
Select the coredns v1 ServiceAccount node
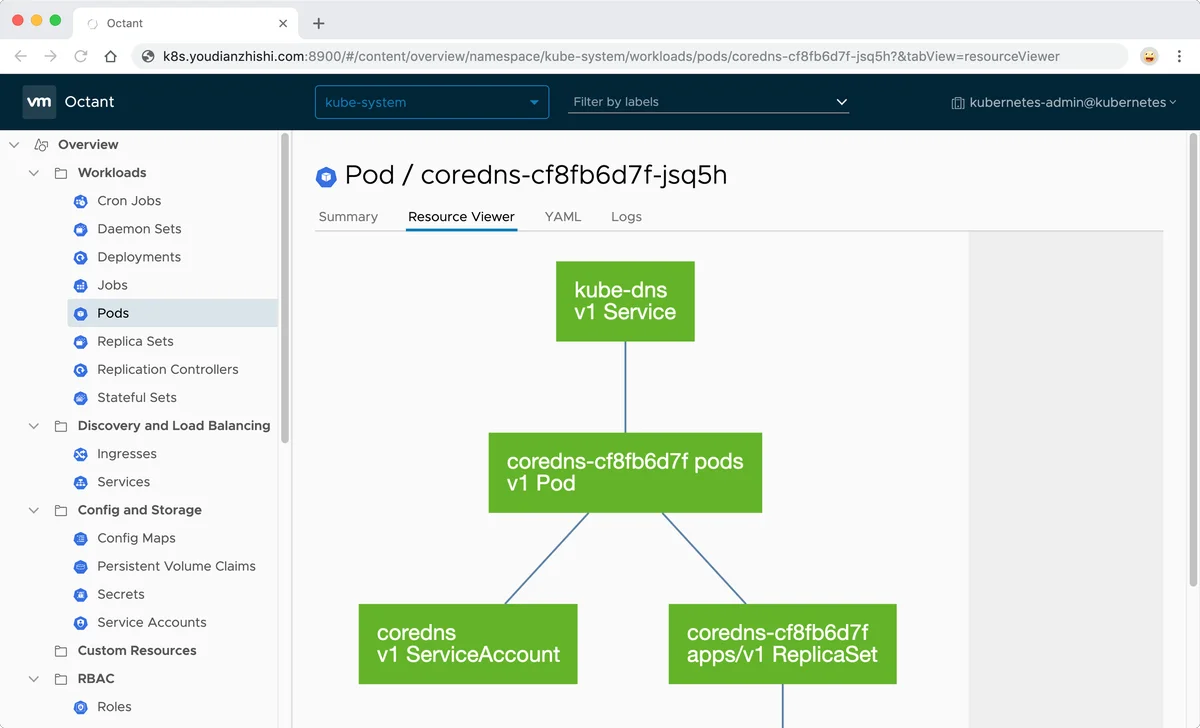click(x=468, y=644)
